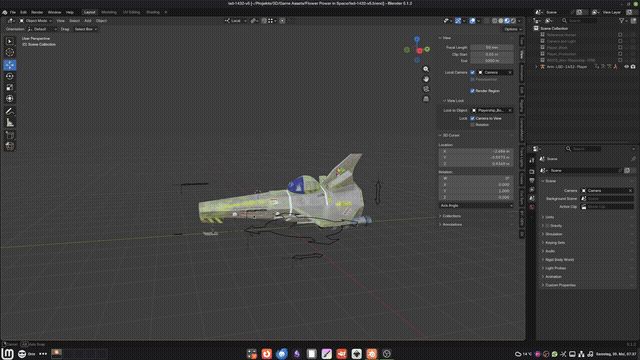Adjust the 3D Cursor Location X field
This screenshot has width=640, height=360.
[x=476, y=151]
